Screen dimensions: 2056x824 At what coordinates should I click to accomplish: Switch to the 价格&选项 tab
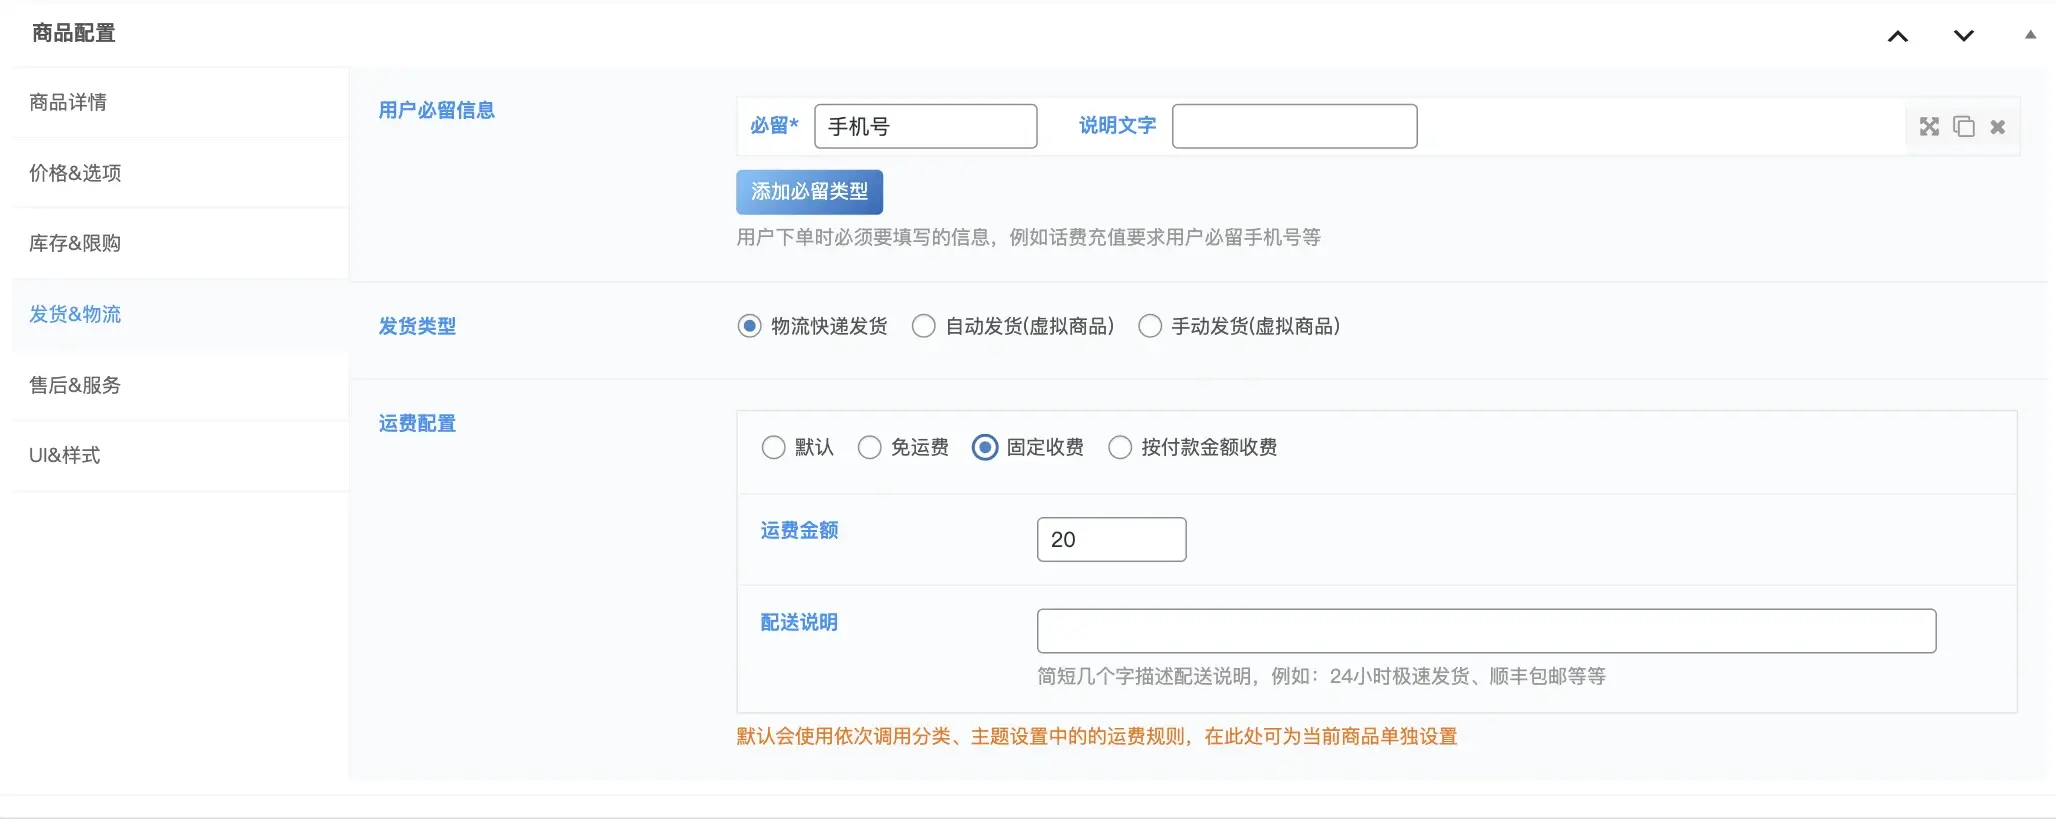(75, 173)
